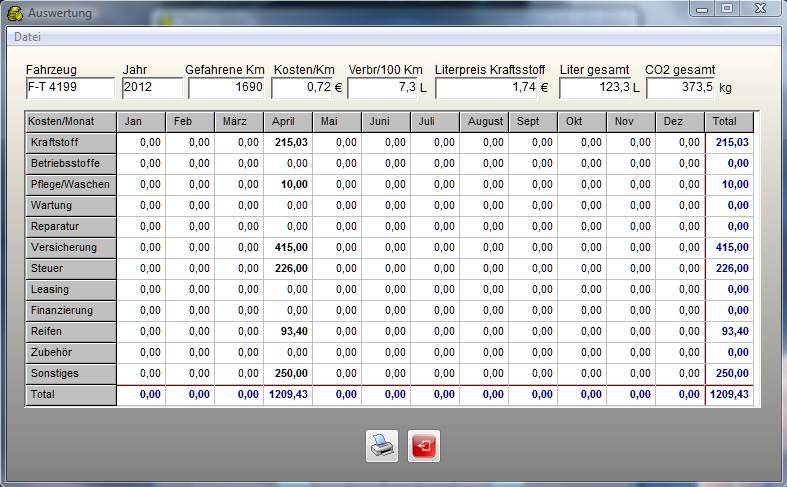The height and width of the screenshot is (487, 787).
Task: Click the blue 415,00 Versicherung total
Action: pos(729,248)
